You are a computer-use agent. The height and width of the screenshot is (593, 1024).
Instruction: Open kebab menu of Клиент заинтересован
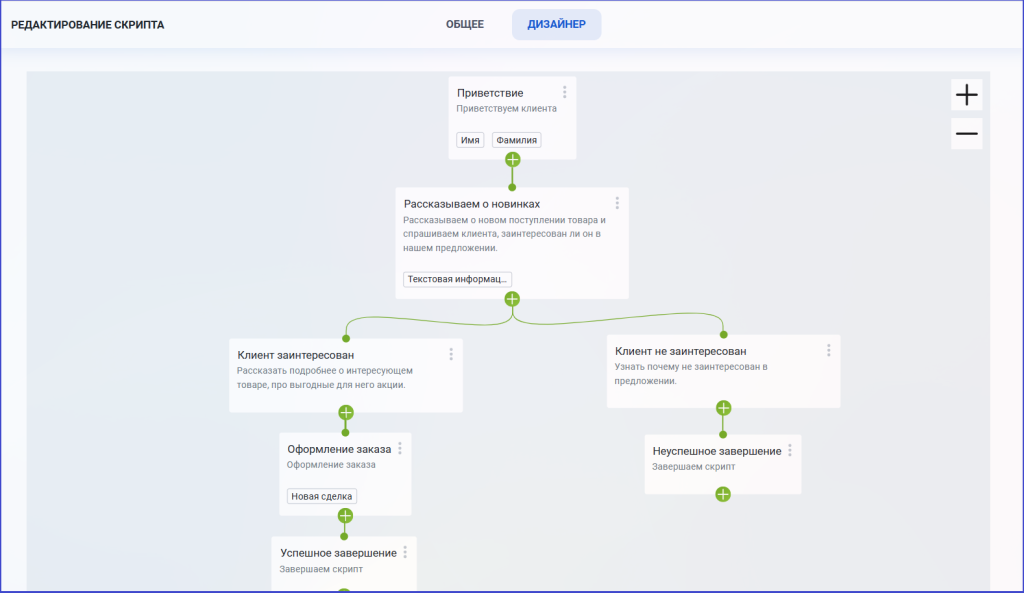[451, 354]
